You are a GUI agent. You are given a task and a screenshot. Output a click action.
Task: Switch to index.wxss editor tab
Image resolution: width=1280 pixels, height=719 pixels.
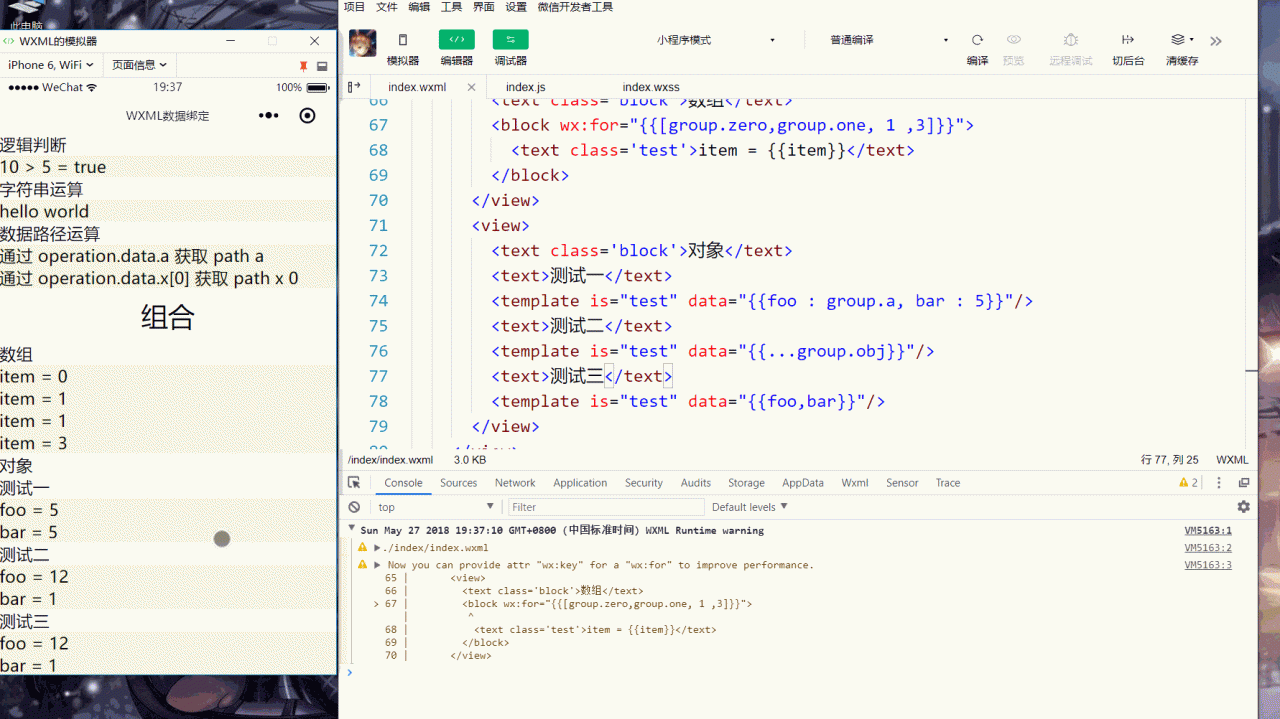[651, 87]
